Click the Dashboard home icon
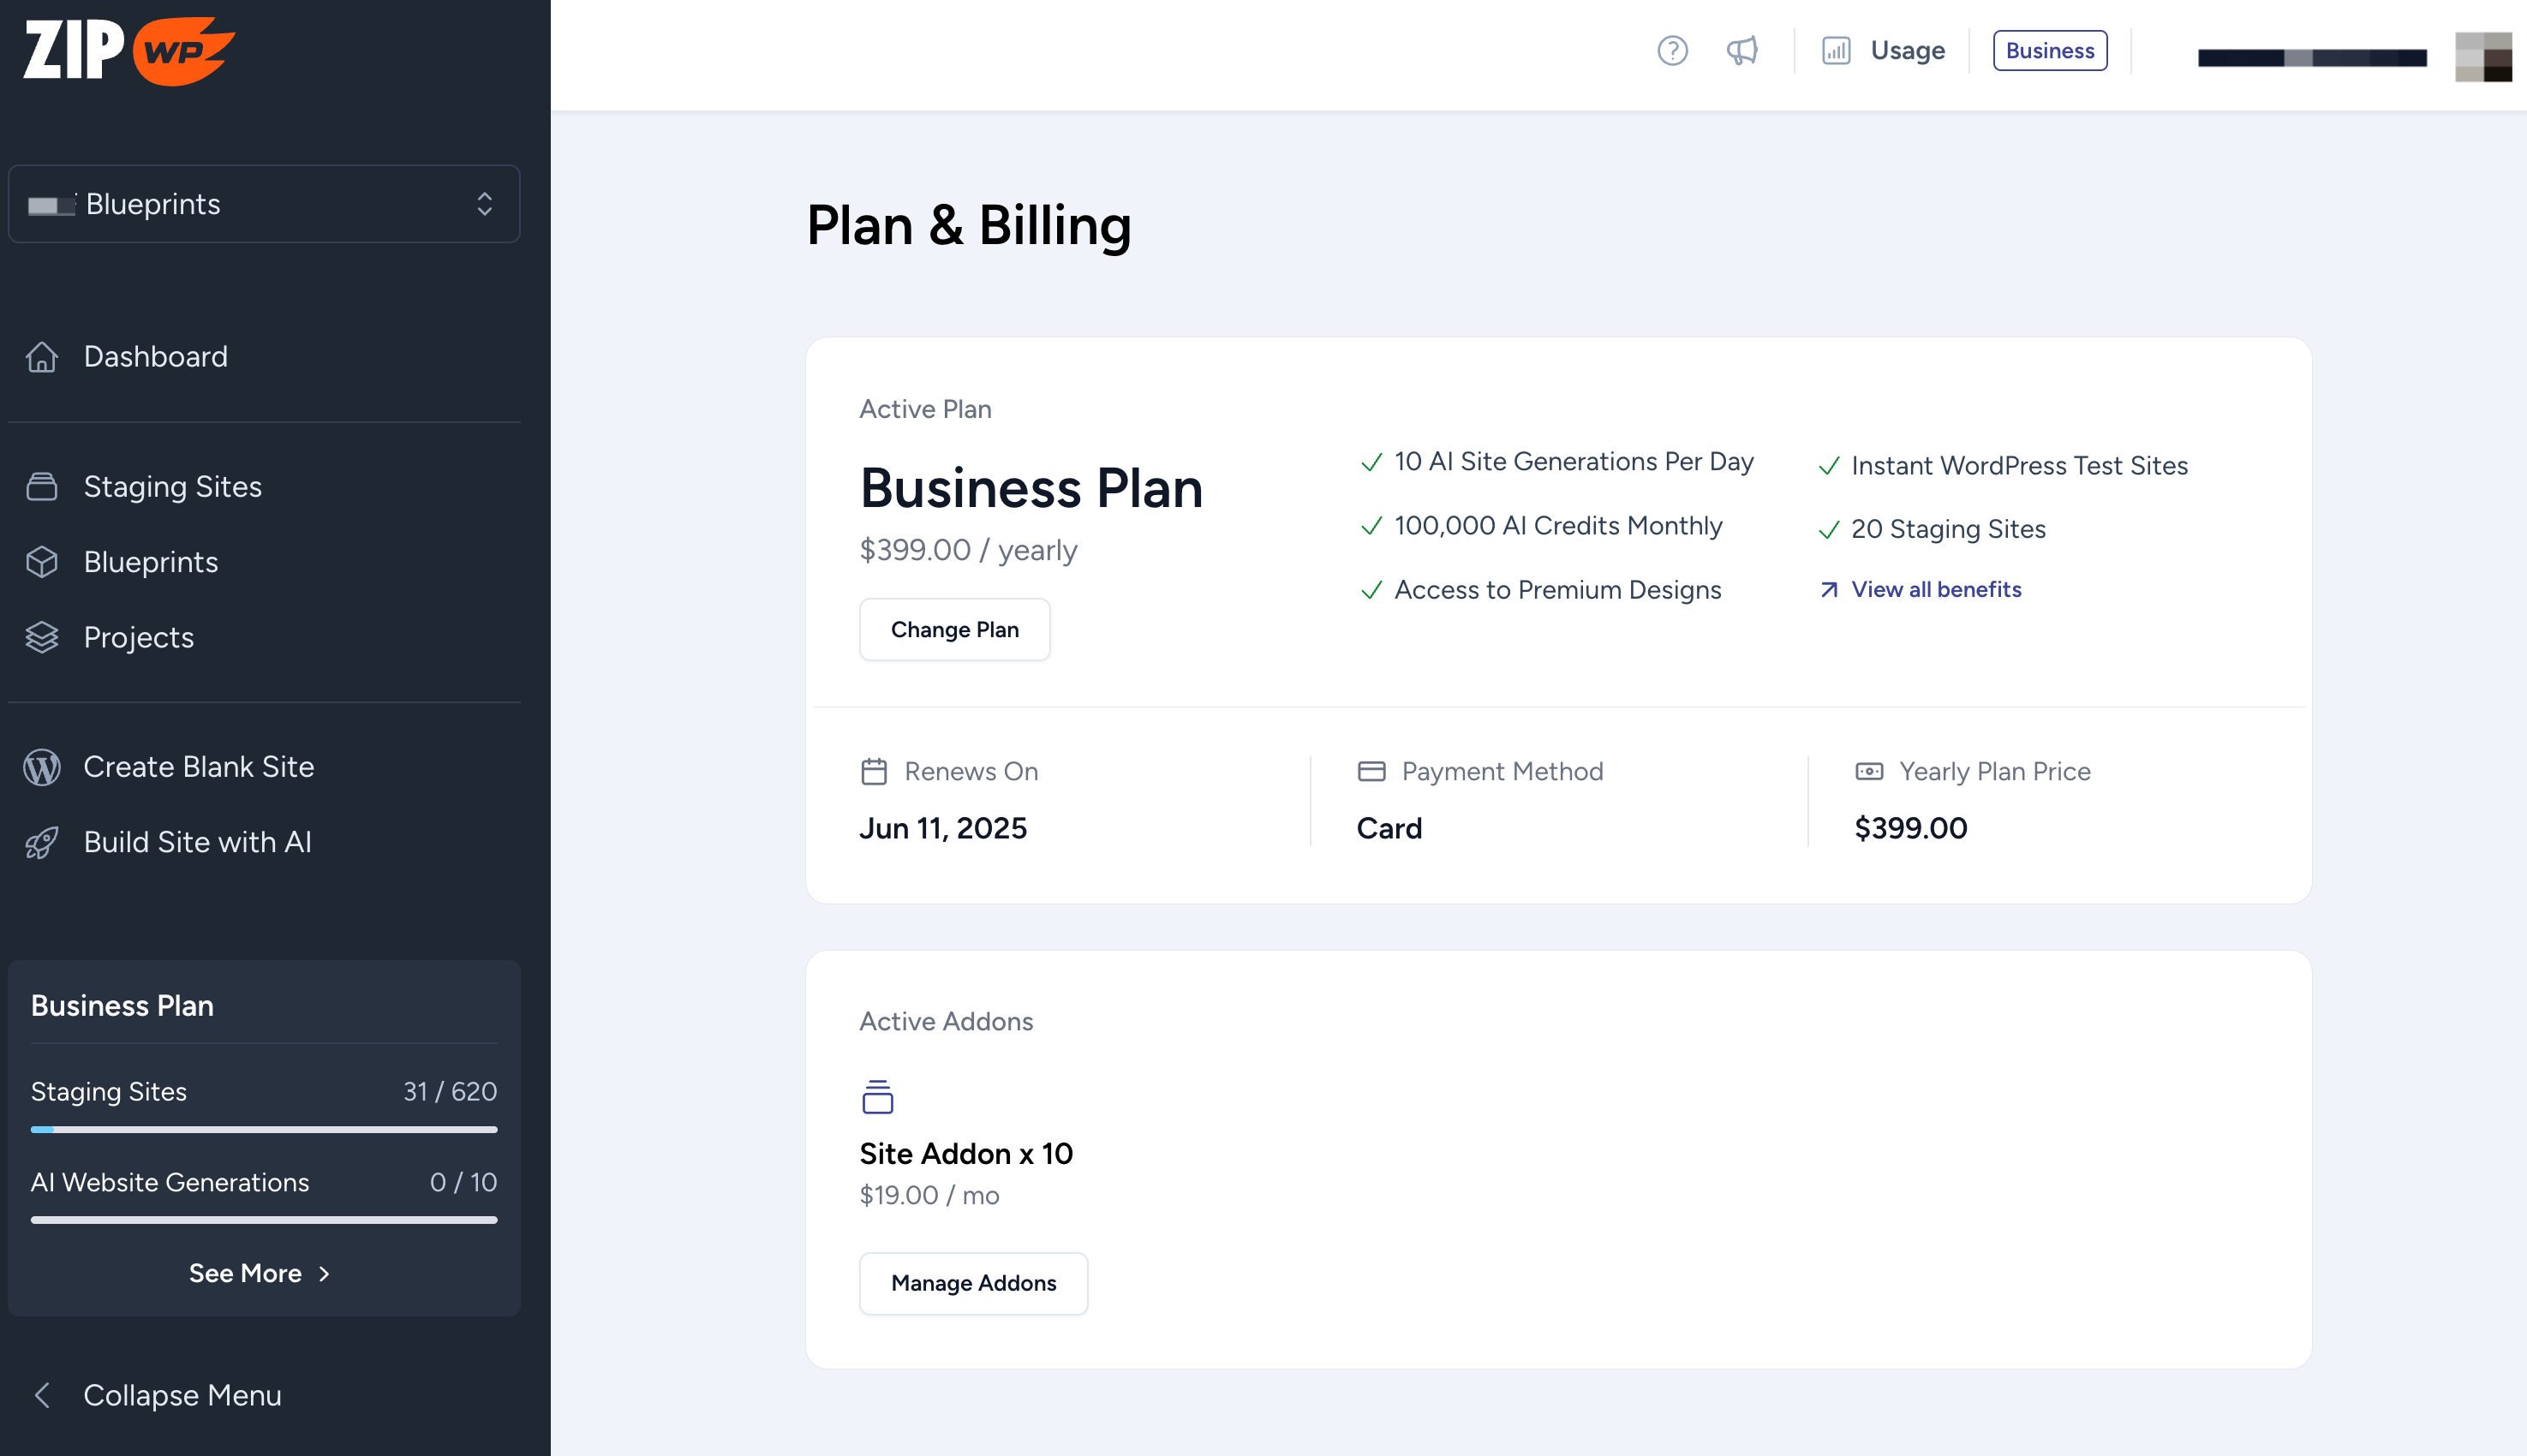This screenshot has height=1456, width=2527. pyautogui.click(x=42, y=357)
